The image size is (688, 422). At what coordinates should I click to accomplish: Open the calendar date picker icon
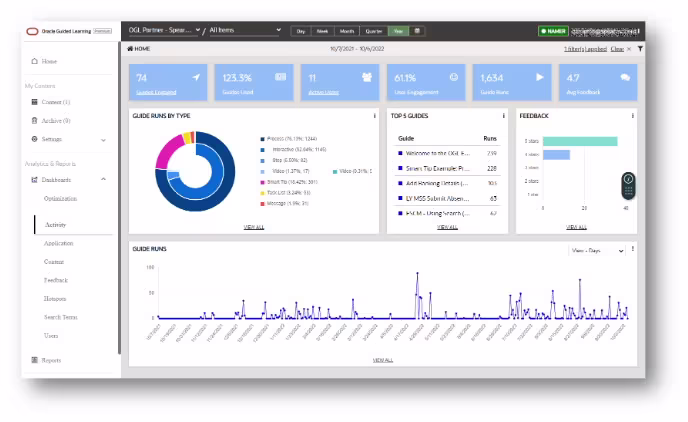pyautogui.click(x=417, y=31)
